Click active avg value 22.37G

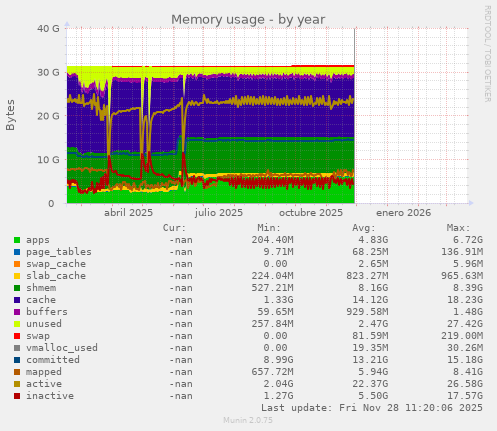tap(370, 384)
